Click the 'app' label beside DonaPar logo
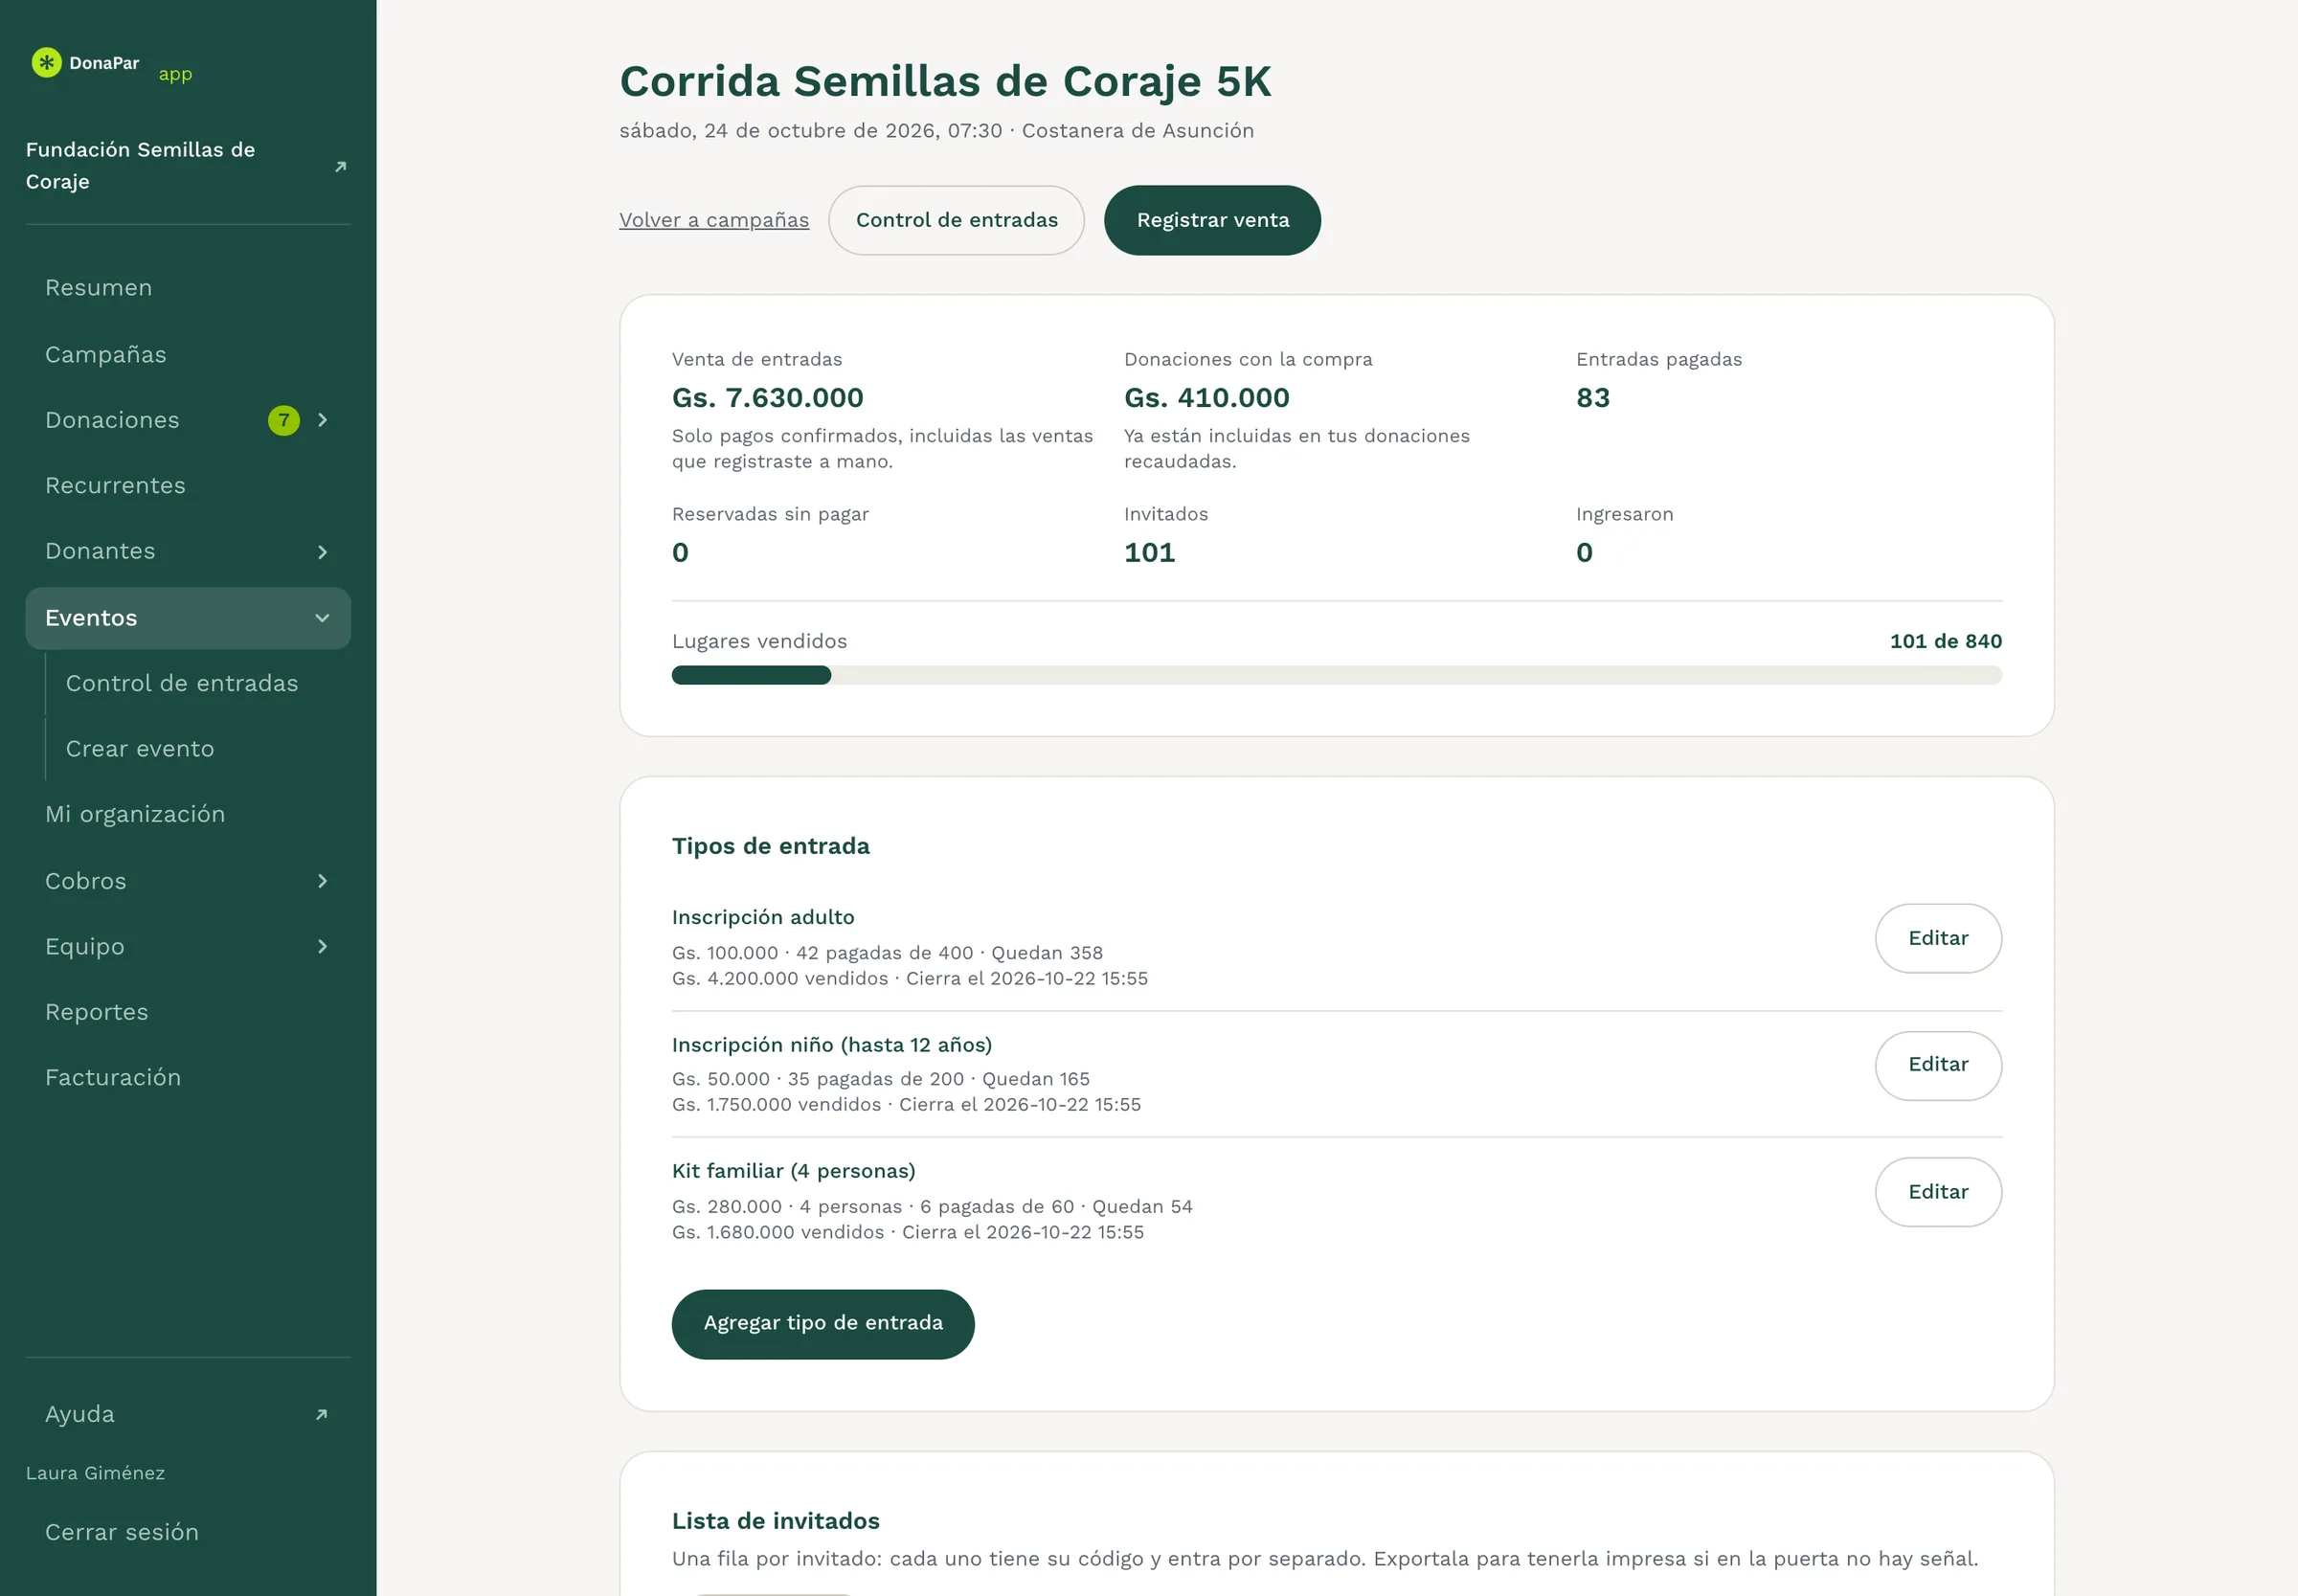2298x1596 pixels. [175, 74]
